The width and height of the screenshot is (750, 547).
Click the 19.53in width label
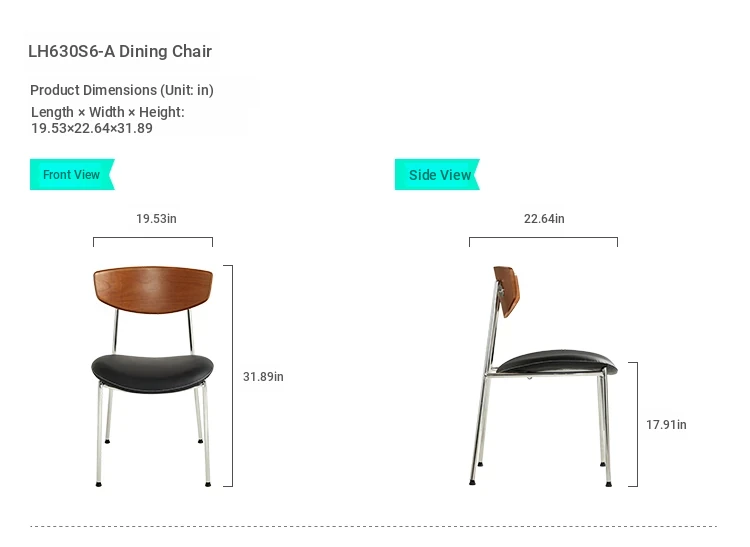pos(156,219)
